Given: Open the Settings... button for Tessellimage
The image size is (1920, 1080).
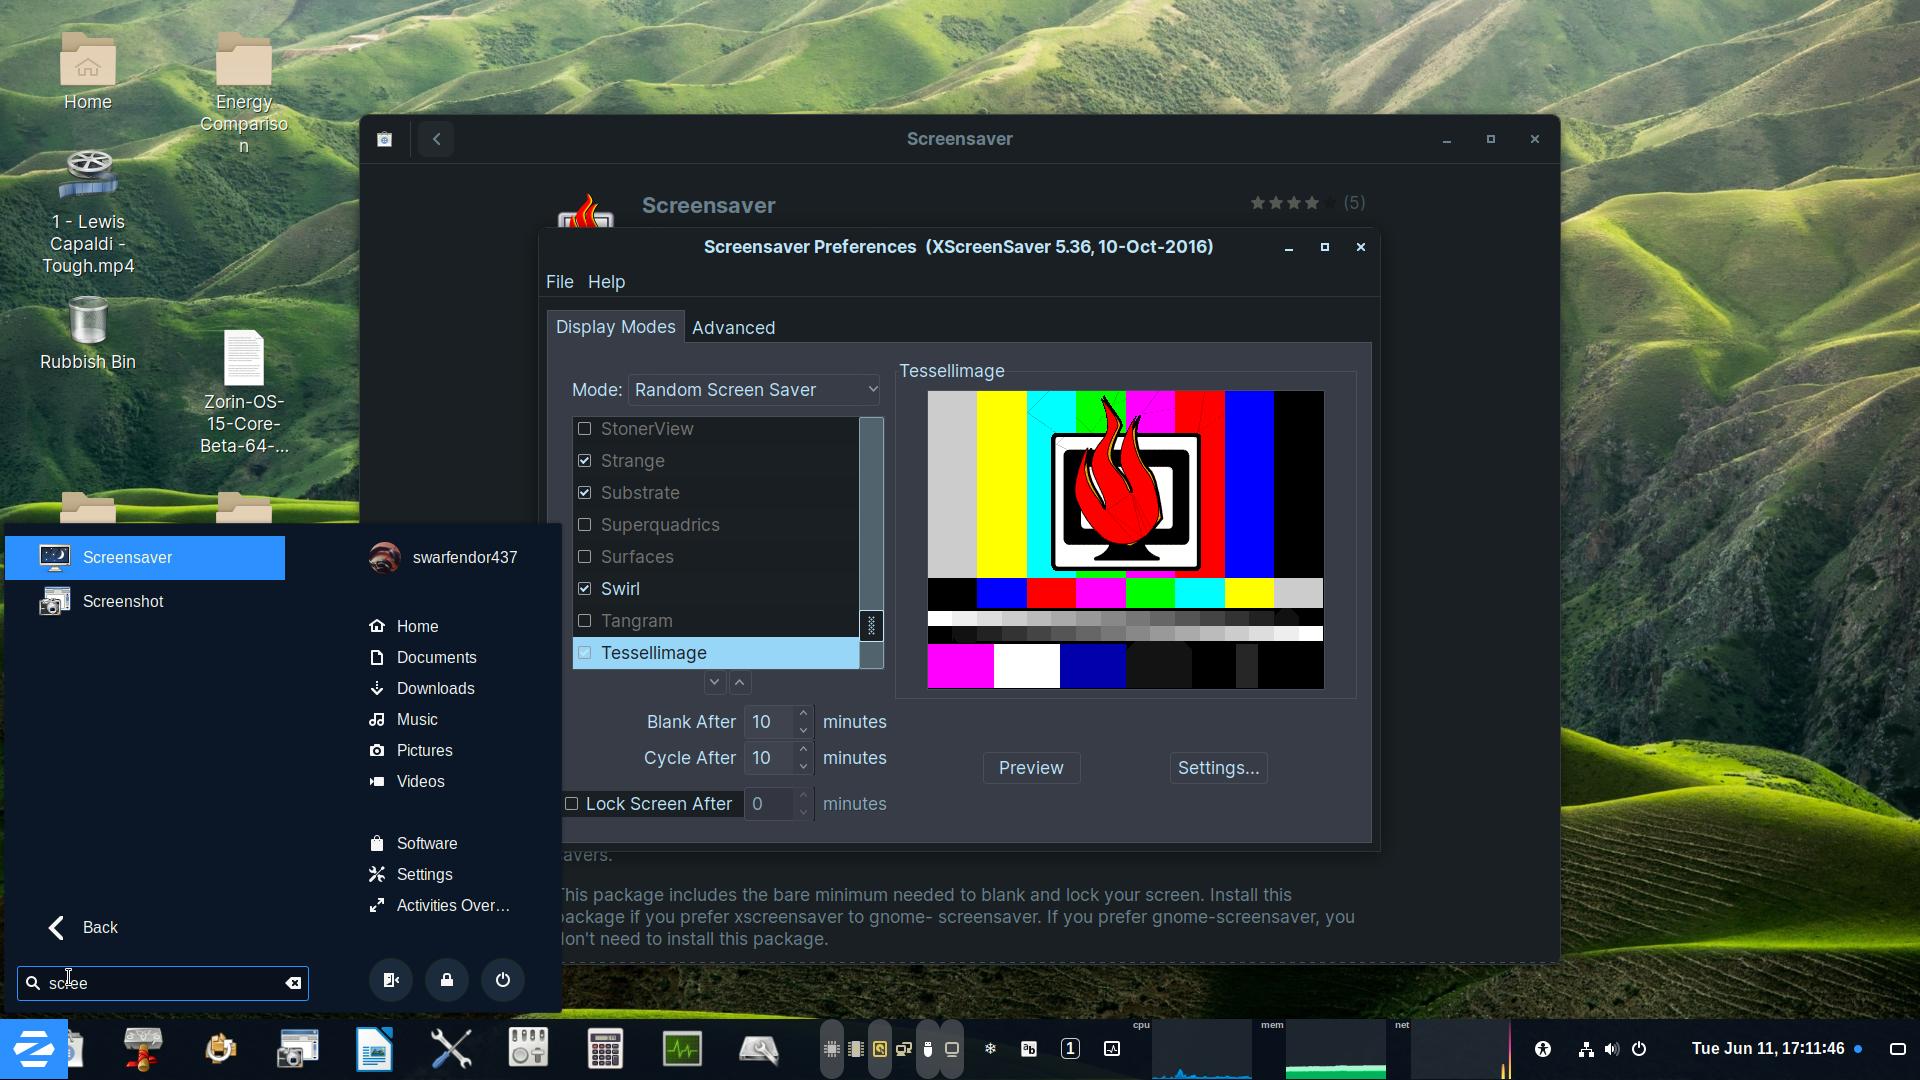Looking at the screenshot, I should click(x=1218, y=768).
